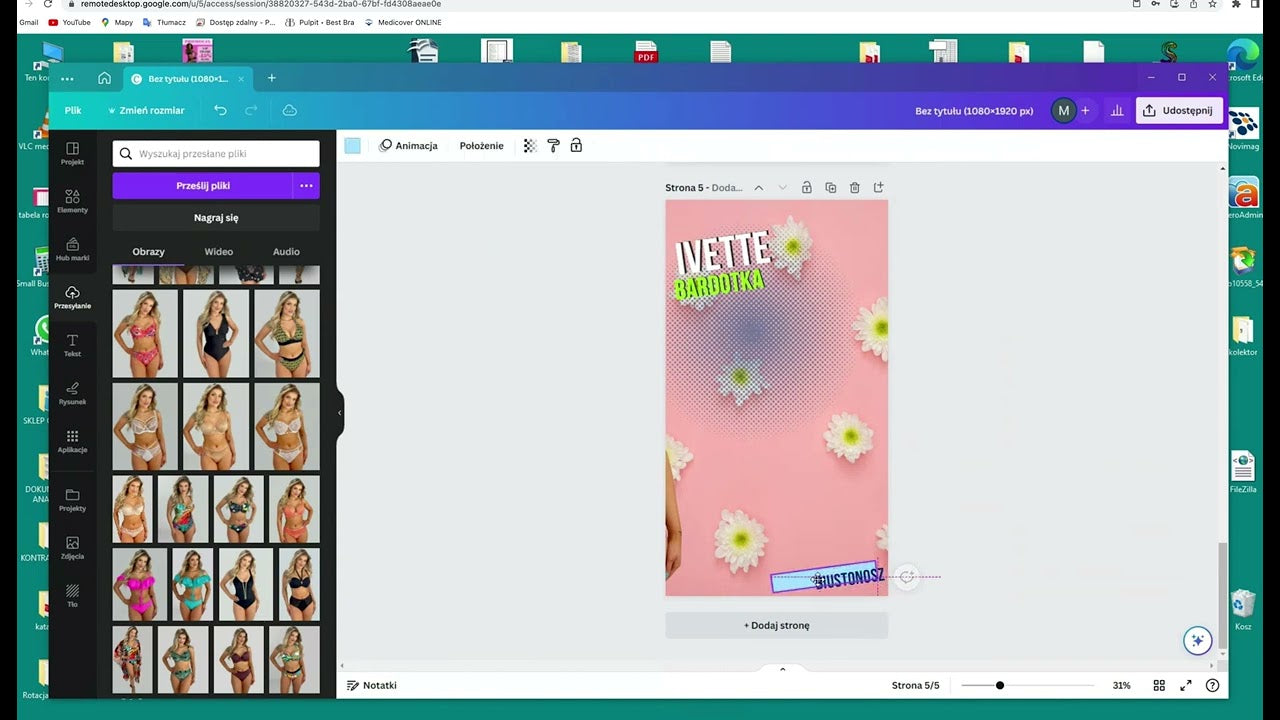Add collaborator with the plus button
Screen dimensions: 1280x720
click(x=1085, y=111)
